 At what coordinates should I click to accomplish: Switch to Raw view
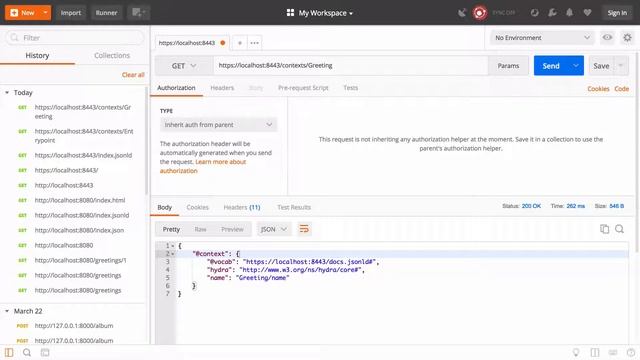pyautogui.click(x=200, y=229)
